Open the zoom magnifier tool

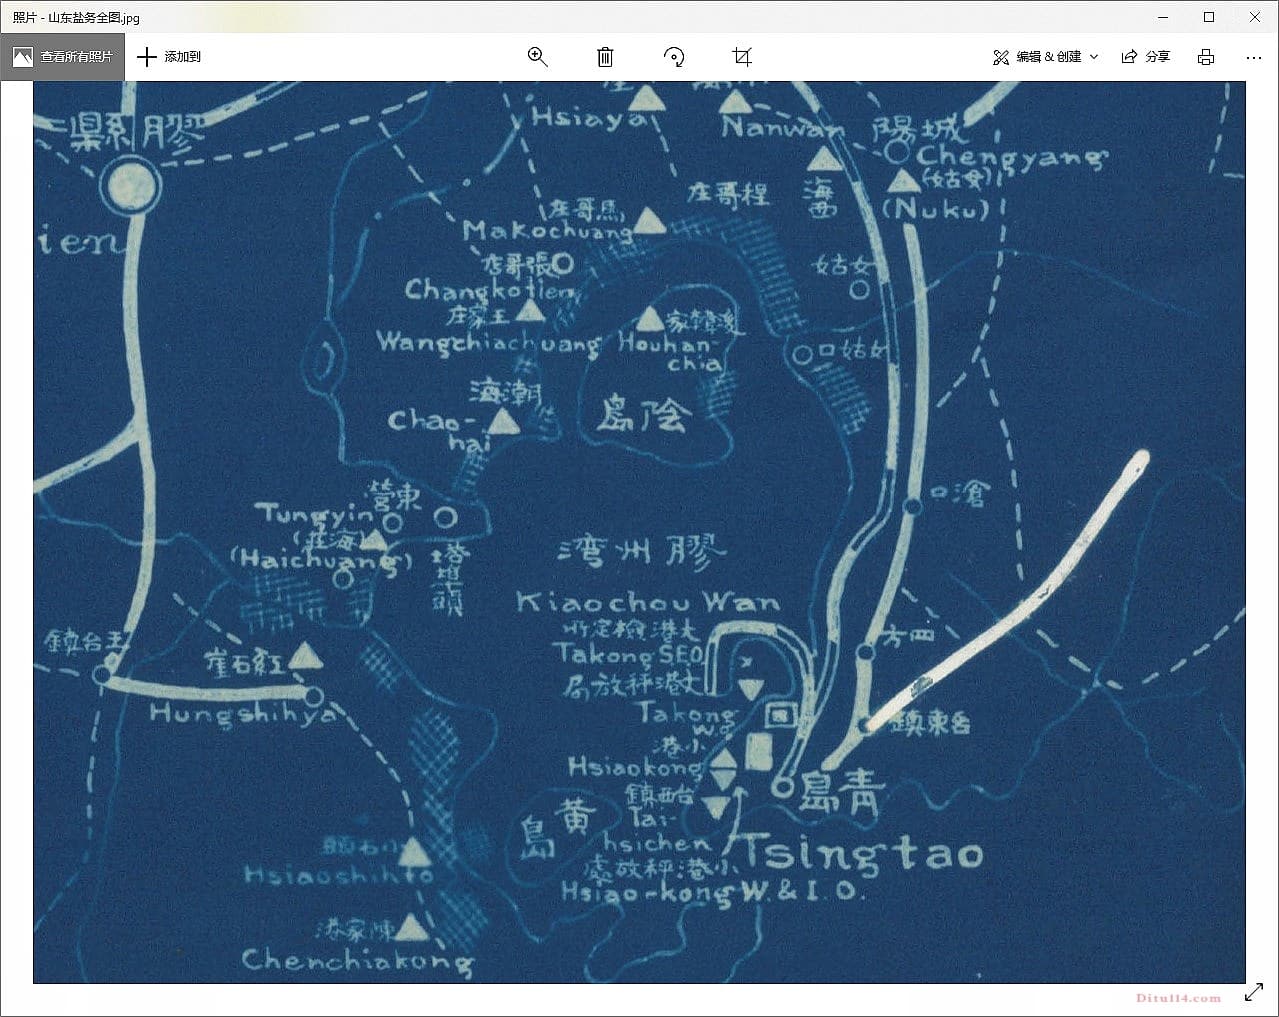tap(537, 57)
